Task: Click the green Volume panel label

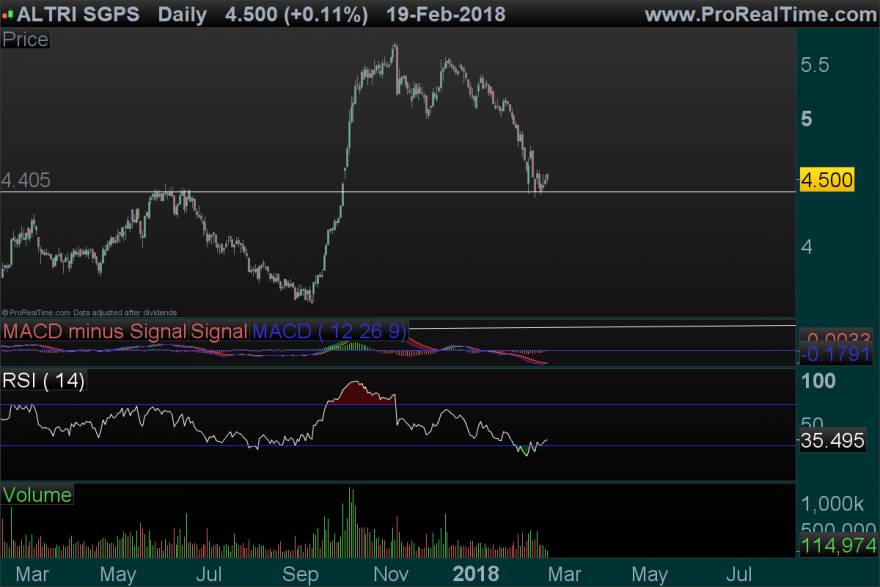Action: click(x=37, y=495)
